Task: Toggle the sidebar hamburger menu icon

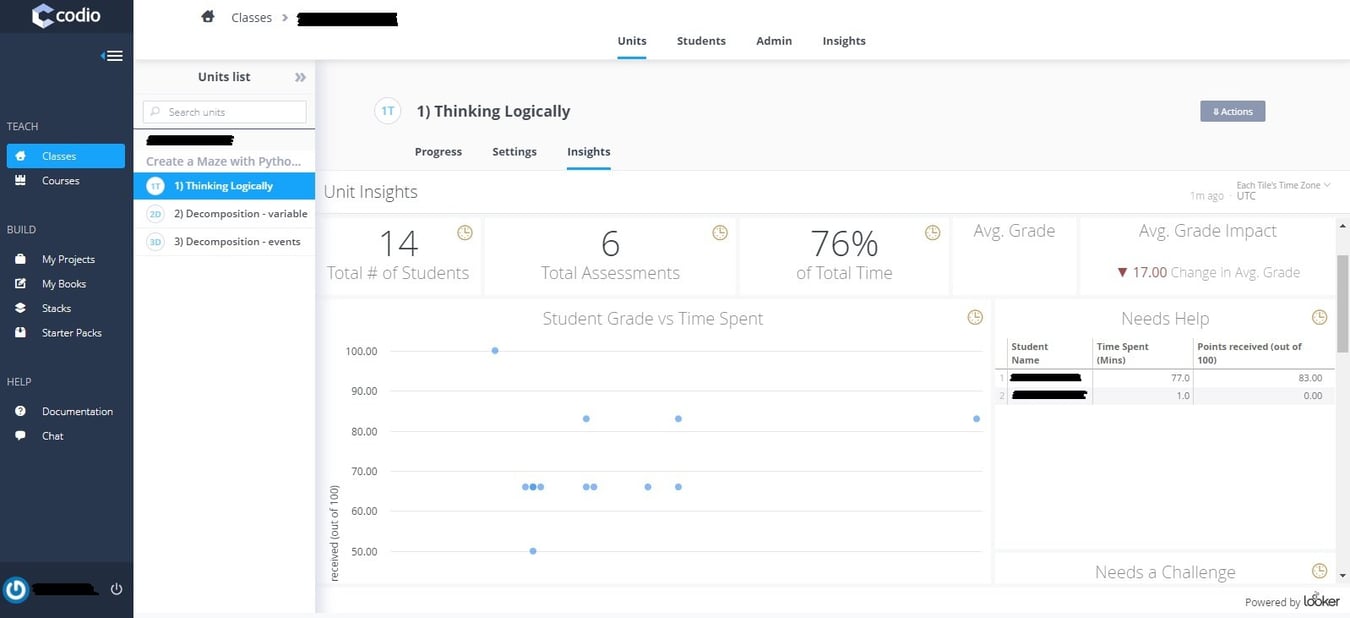Action: [x=113, y=56]
